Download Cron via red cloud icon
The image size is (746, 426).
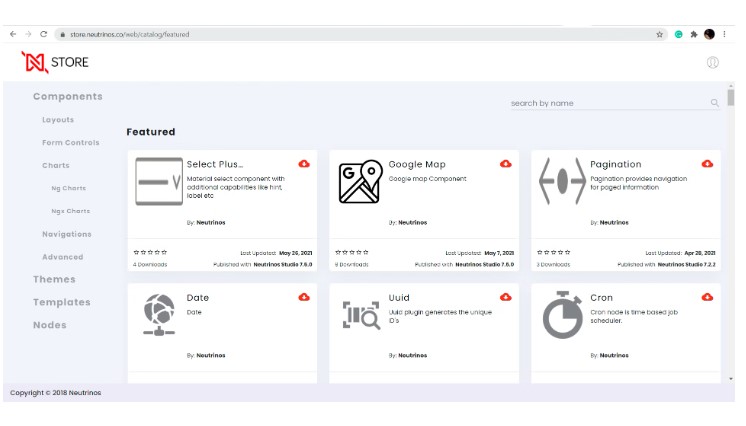coord(707,297)
